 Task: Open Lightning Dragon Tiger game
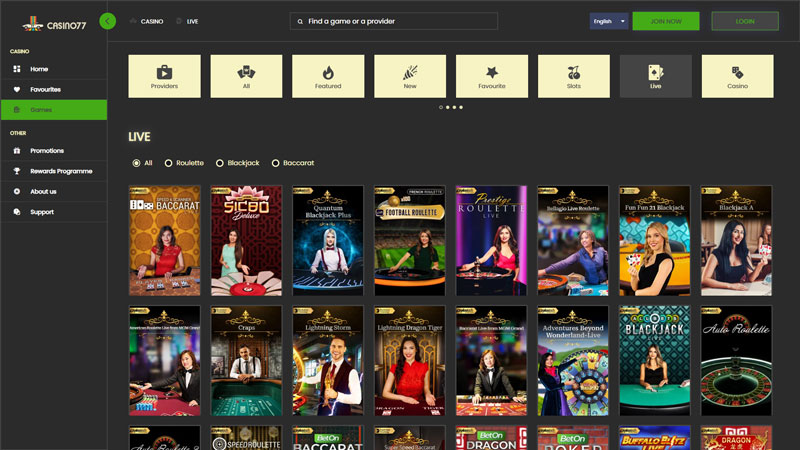click(x=410, y=361)
